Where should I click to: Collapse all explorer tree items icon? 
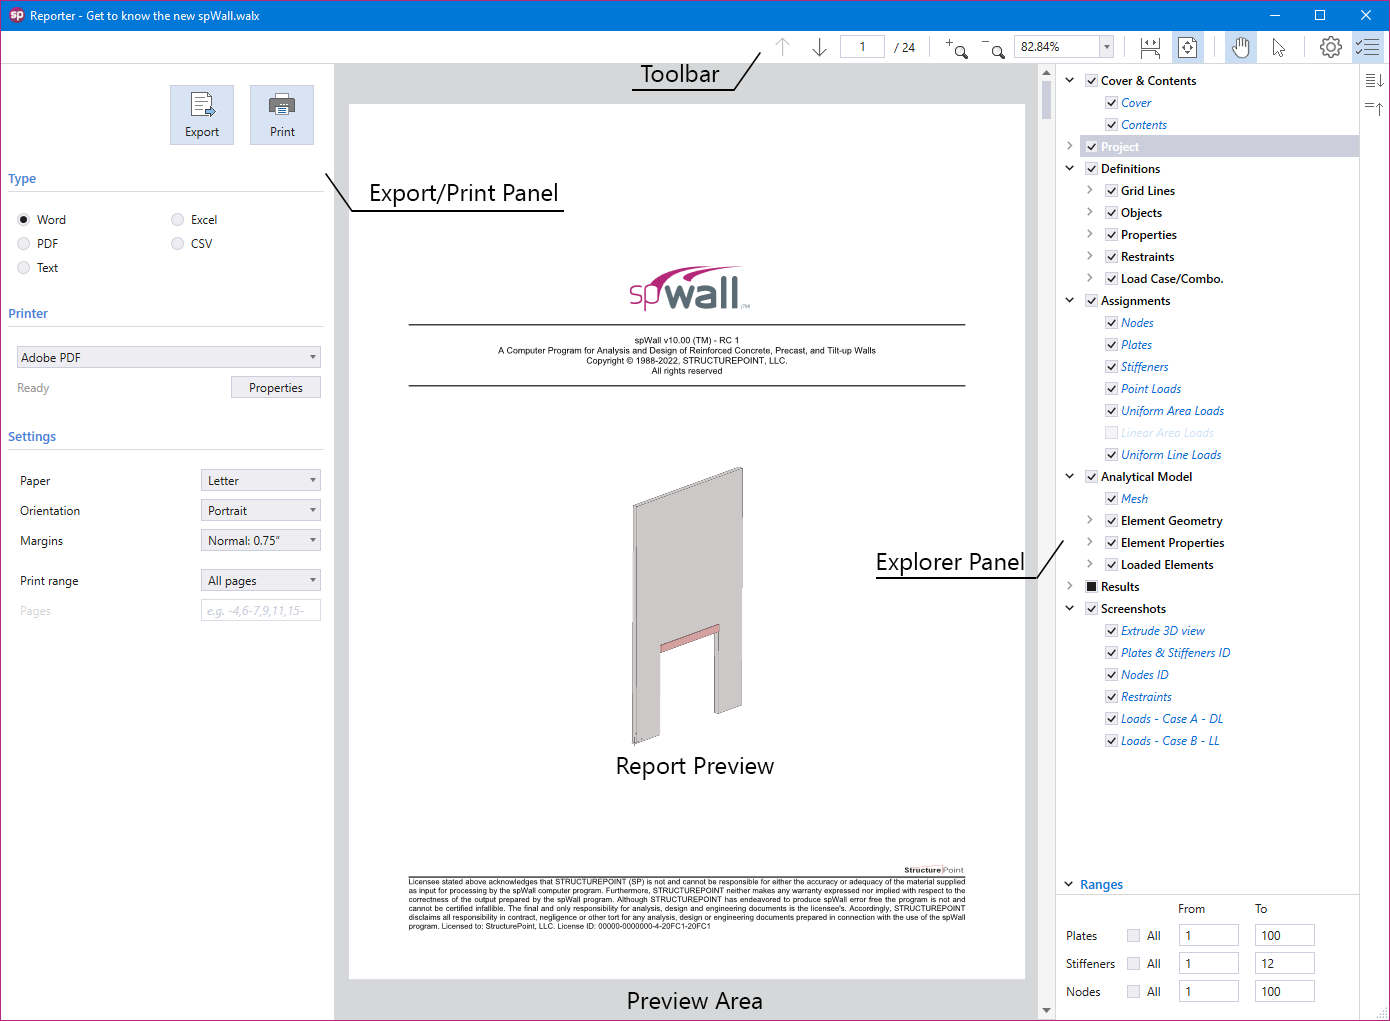tap(1374, 107)
